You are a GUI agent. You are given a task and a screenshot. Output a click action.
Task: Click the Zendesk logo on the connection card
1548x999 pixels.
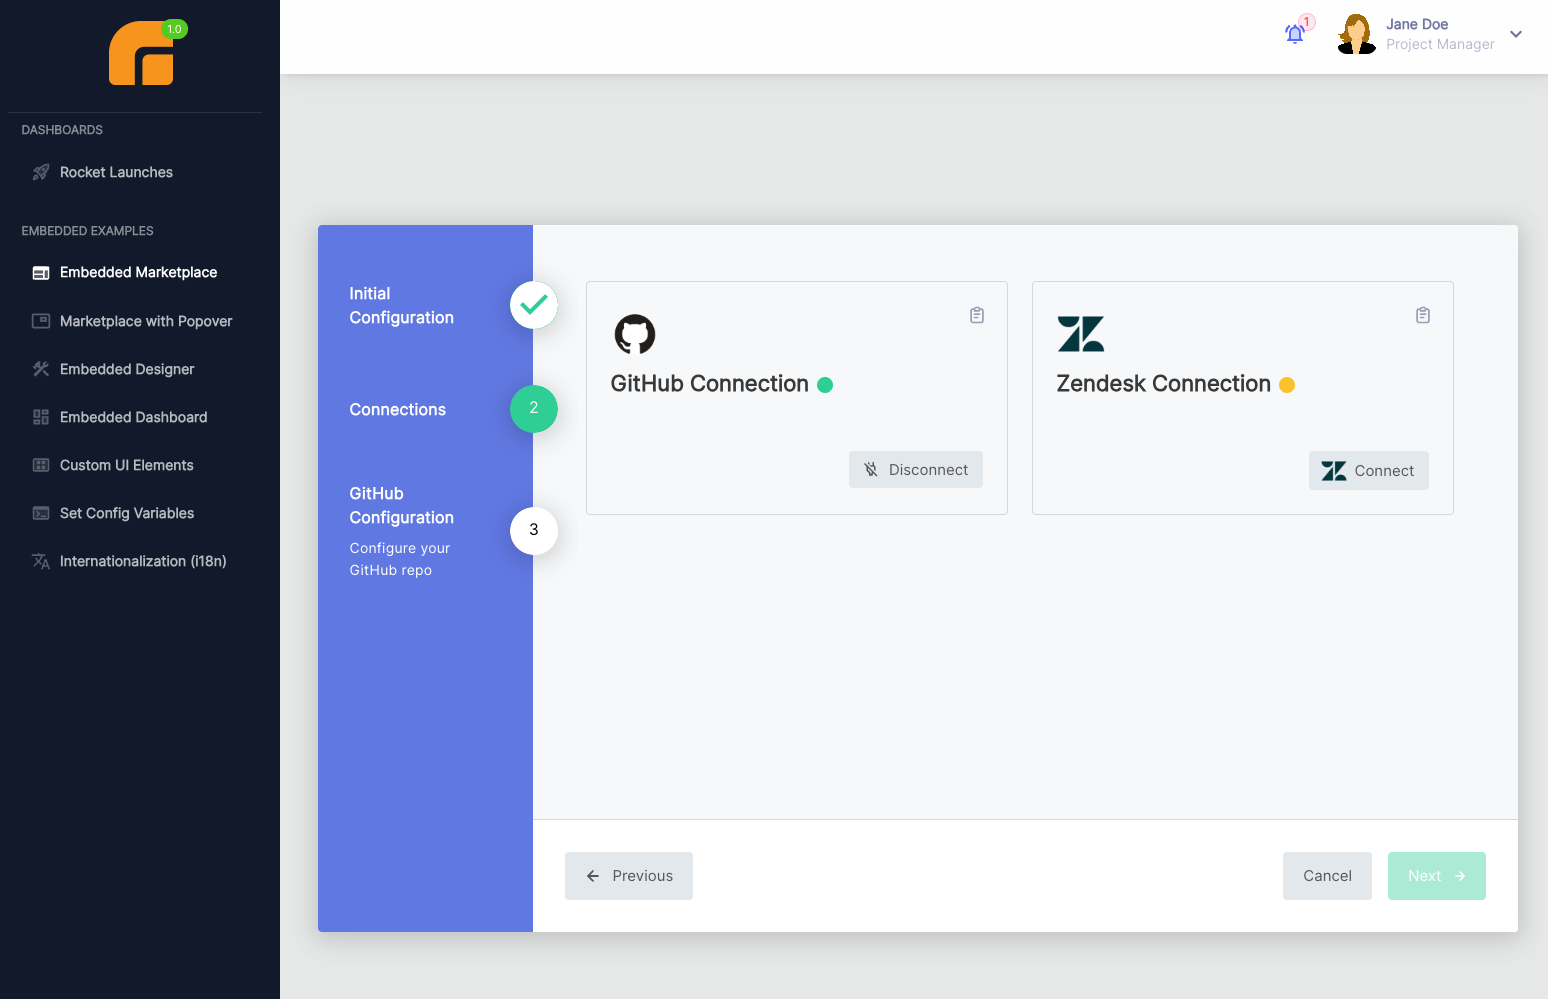click(1081, 334)
